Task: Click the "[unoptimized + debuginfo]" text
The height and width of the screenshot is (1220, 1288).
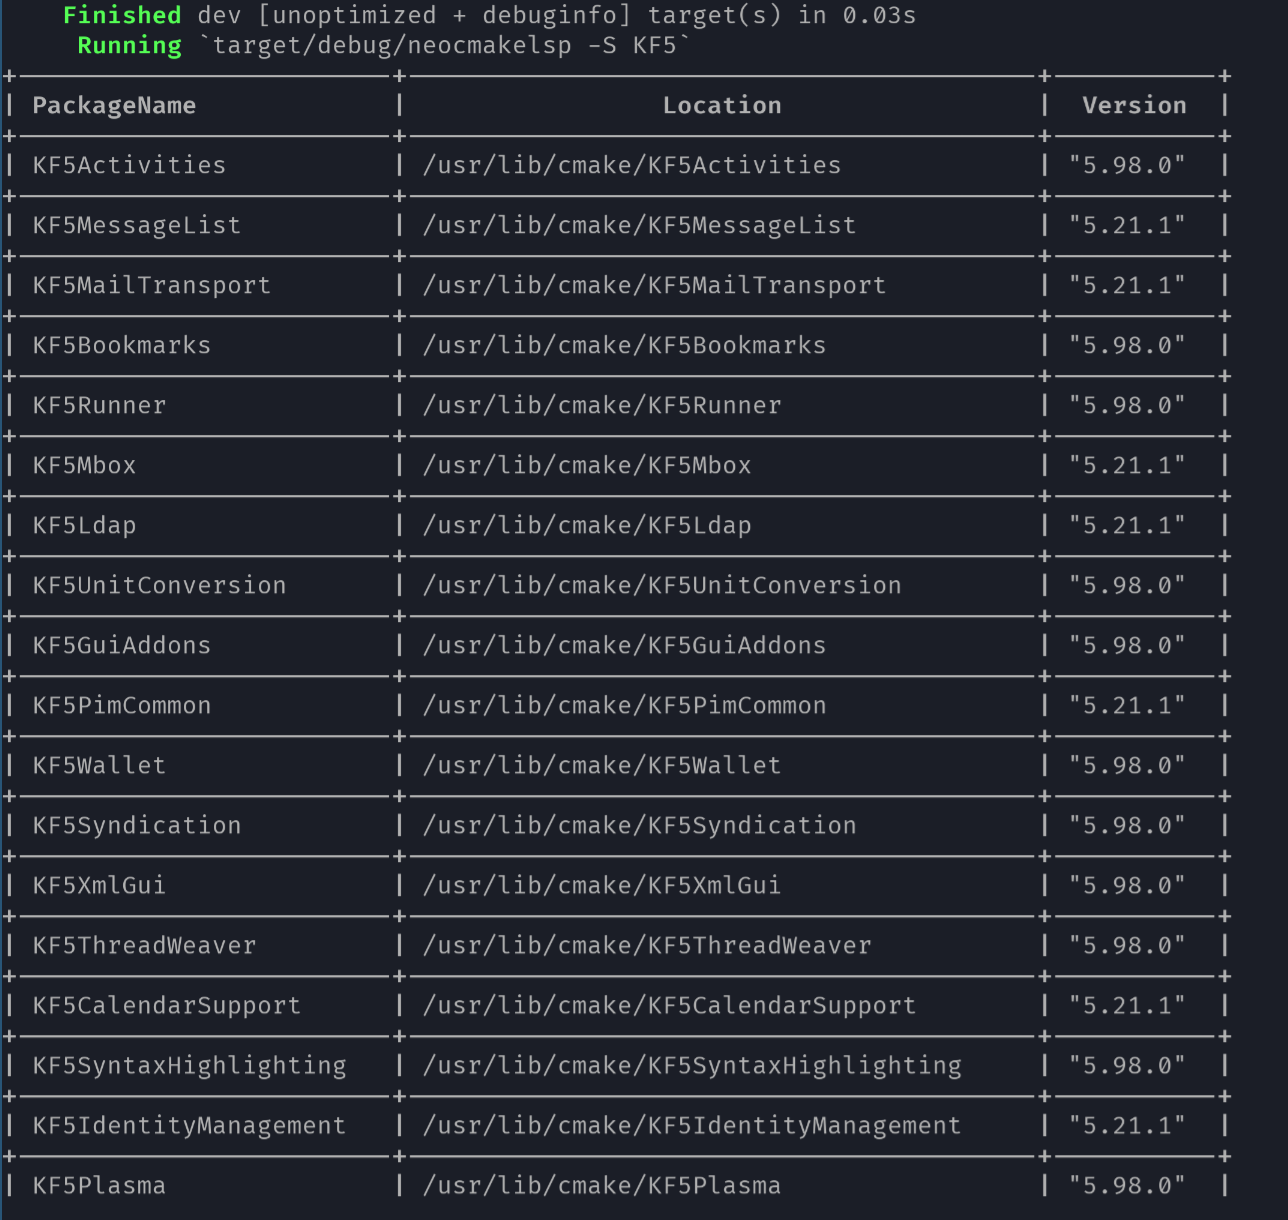Action: (444, 16)
